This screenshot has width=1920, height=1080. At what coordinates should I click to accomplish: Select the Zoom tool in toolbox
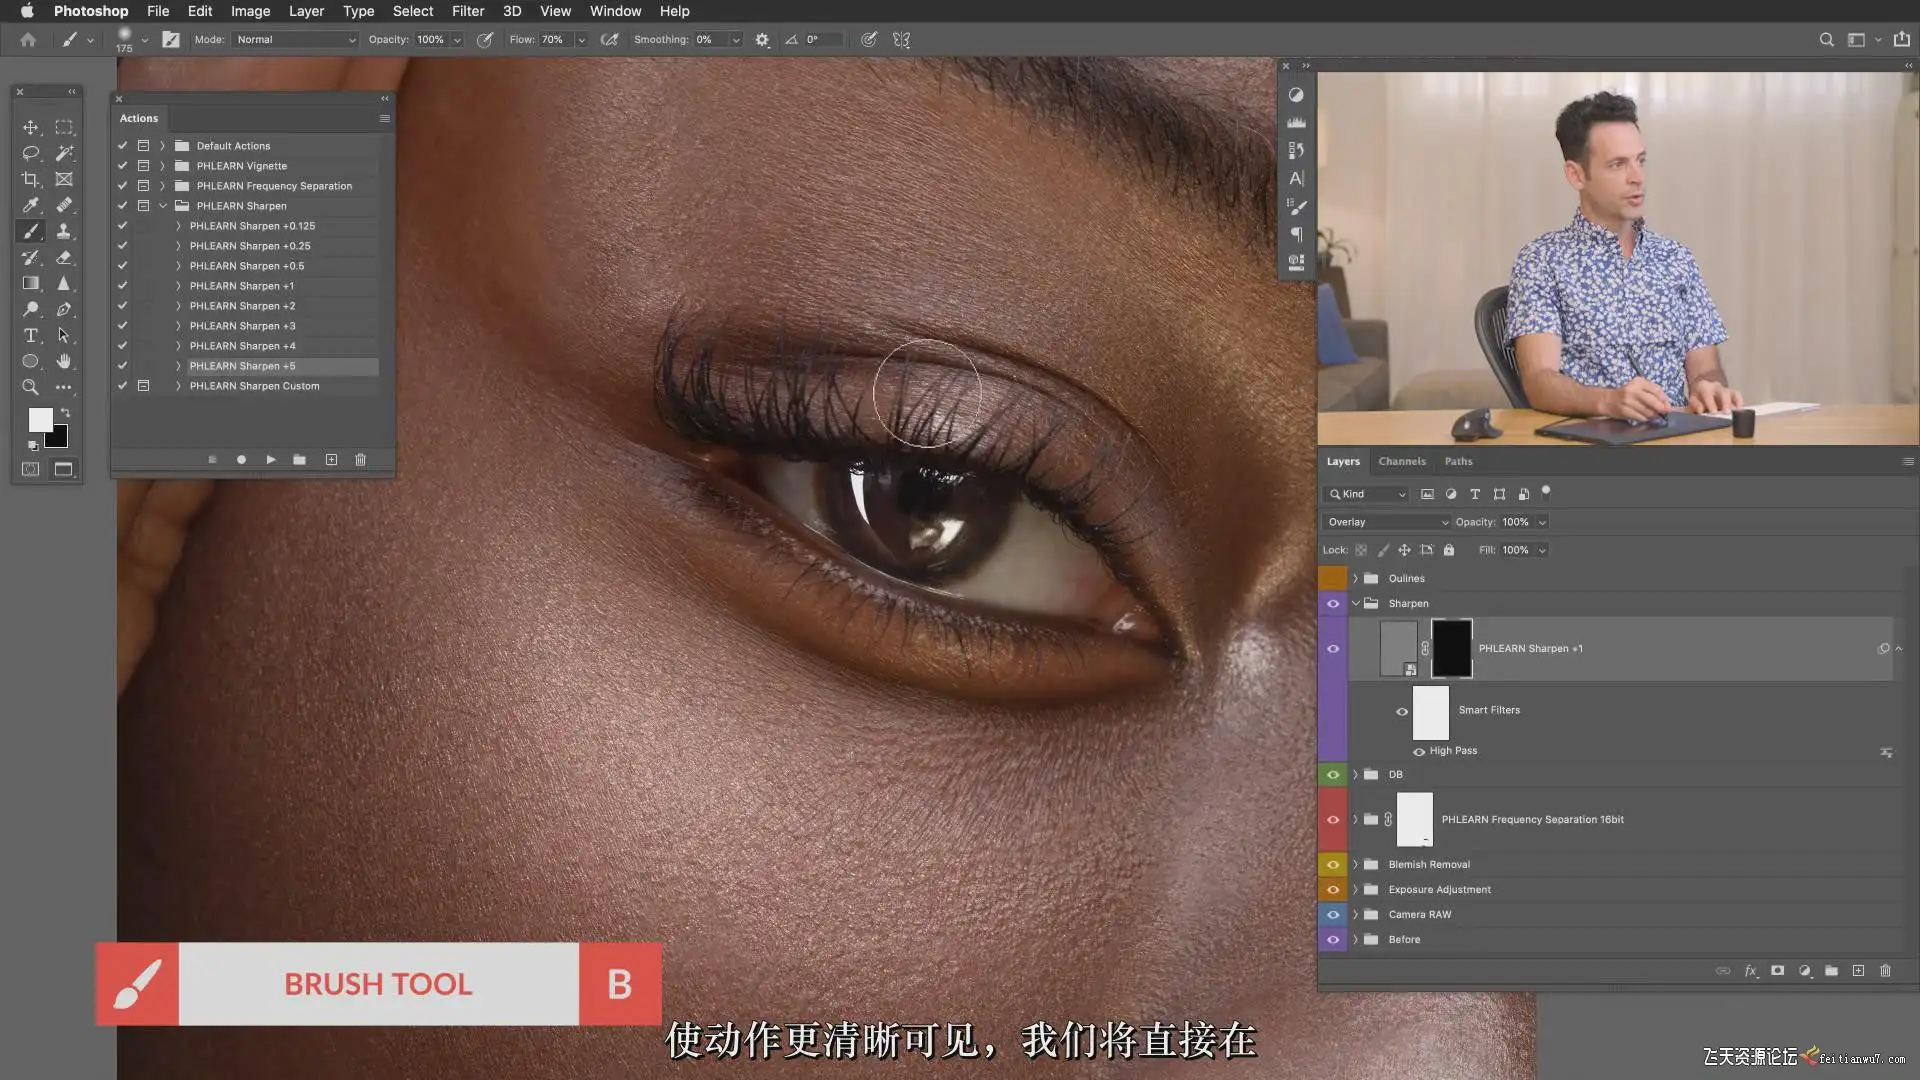point(30,387)
